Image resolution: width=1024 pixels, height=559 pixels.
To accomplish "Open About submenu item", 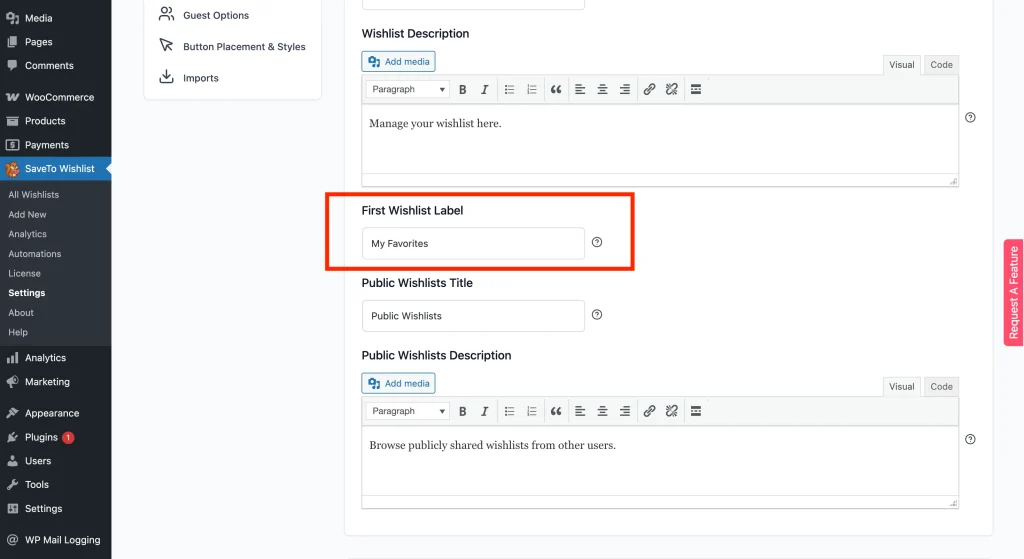I will pyautogui.click(x=21, y=313).
